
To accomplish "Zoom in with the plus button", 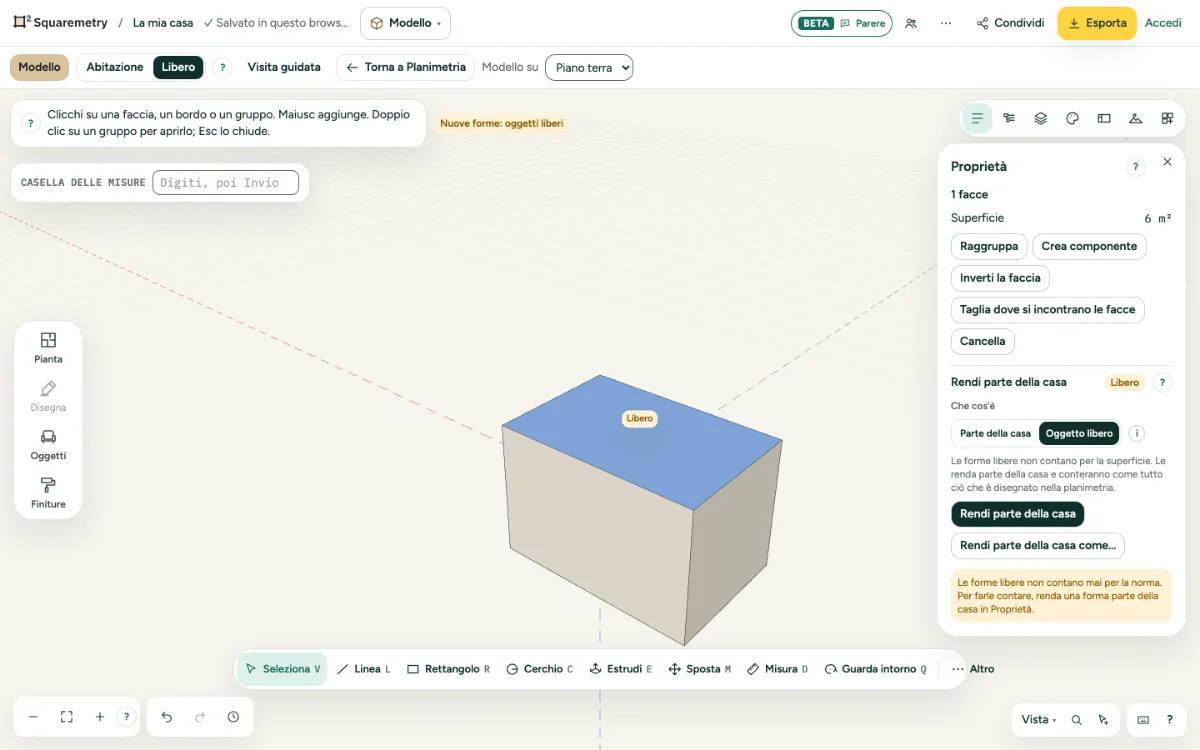I will [100, 717].
